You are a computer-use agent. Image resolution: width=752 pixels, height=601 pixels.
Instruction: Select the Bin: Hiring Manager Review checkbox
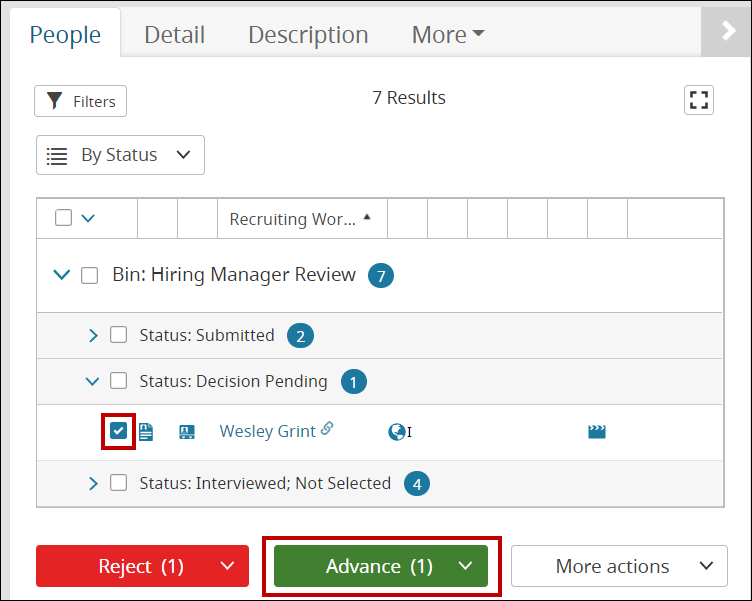point(90,275)
